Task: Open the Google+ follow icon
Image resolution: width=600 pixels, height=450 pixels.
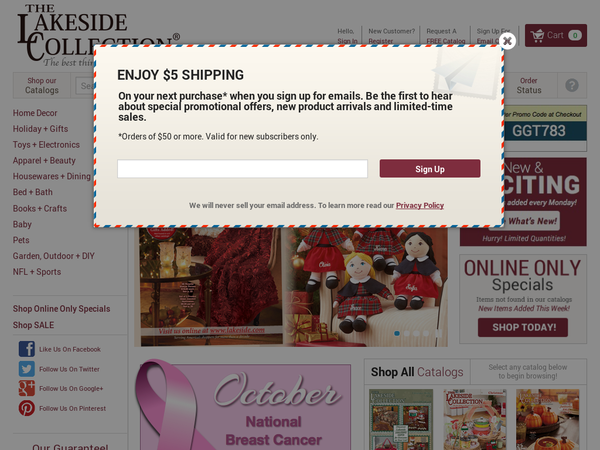Action: [27, 388]
